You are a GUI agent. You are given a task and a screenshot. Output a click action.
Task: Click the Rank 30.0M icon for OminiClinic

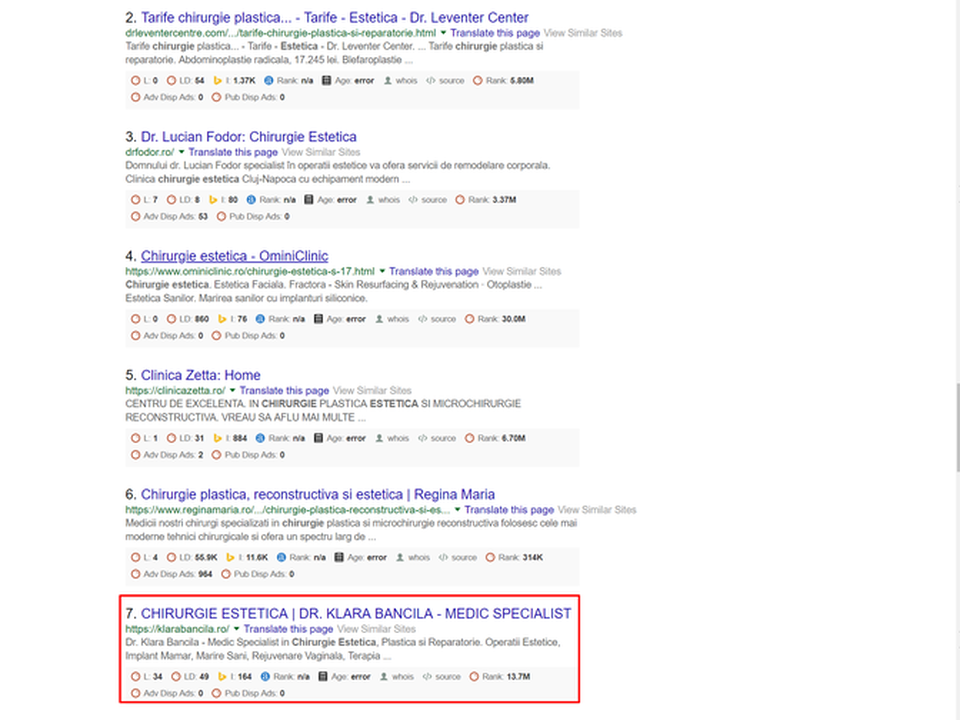tap(470, 319)
